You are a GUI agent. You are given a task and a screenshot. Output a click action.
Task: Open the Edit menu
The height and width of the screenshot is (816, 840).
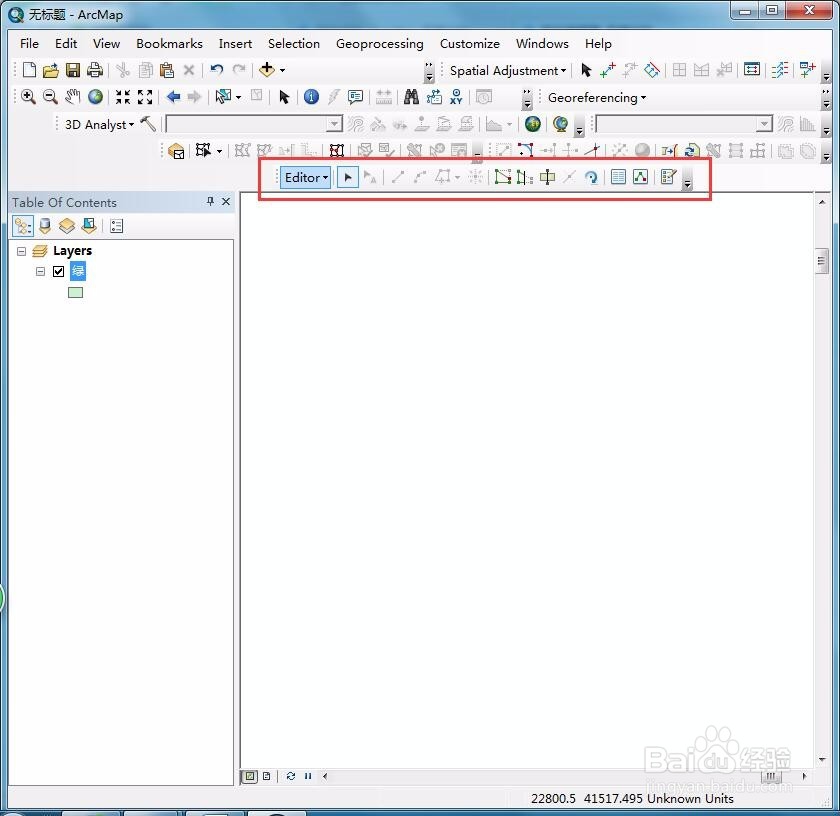tap(66, 43)
